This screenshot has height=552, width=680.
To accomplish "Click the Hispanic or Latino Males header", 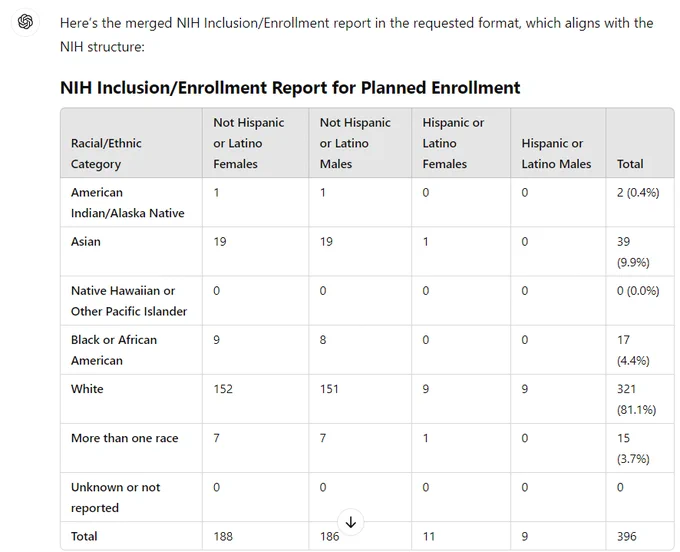I will (x=556, y=154).
